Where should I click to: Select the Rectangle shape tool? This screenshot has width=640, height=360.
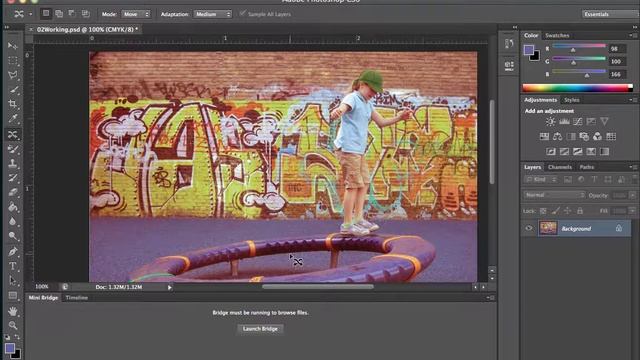tap(13, 296)
